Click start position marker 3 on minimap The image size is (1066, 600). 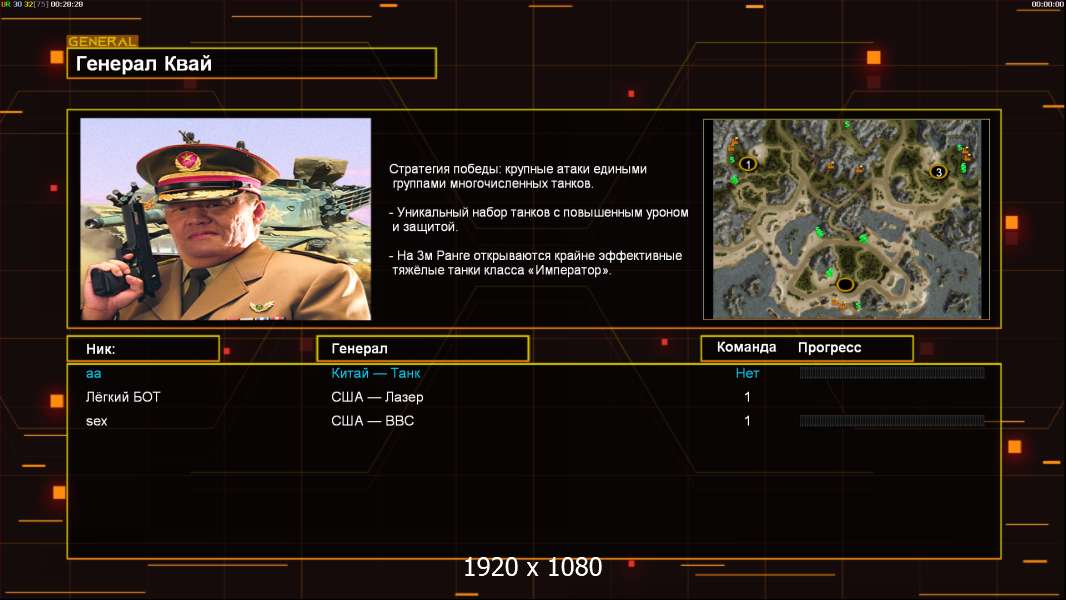coord(939,172)
